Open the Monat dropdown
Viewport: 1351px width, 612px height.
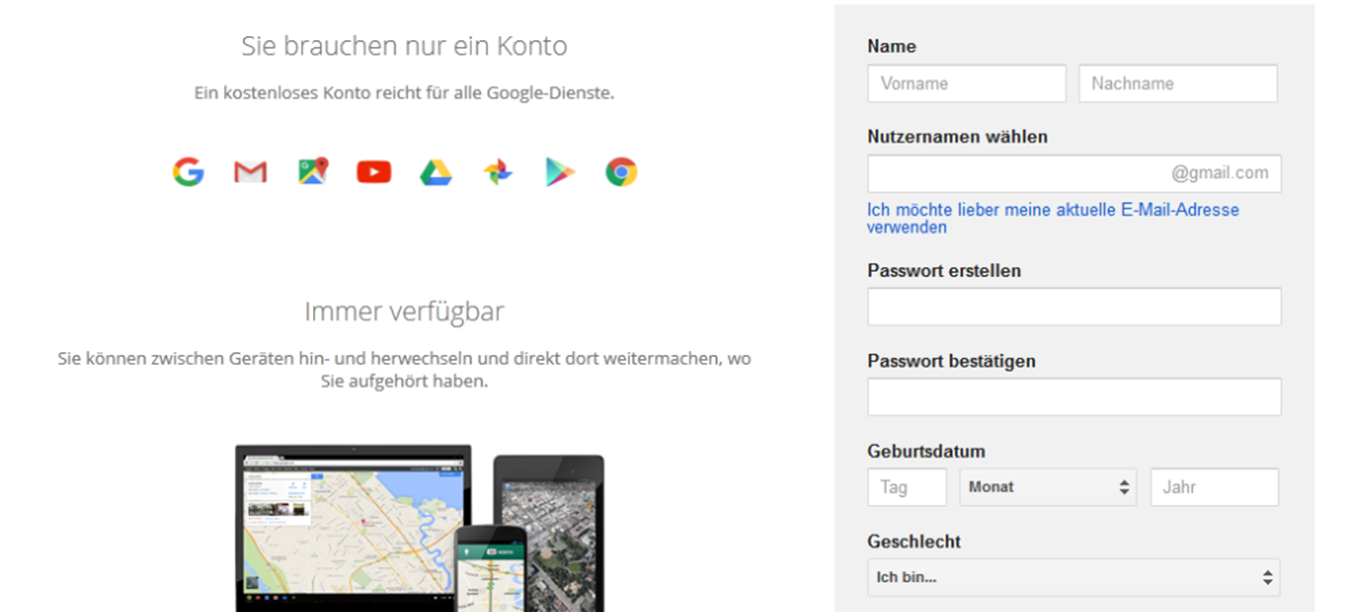1047,487
